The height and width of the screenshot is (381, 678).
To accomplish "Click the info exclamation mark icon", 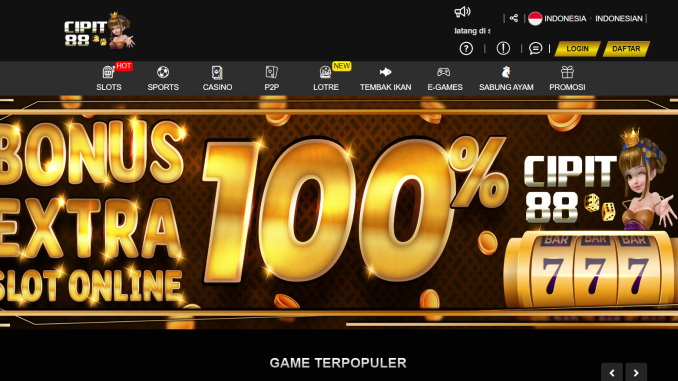I will click(x=503, y=48).
